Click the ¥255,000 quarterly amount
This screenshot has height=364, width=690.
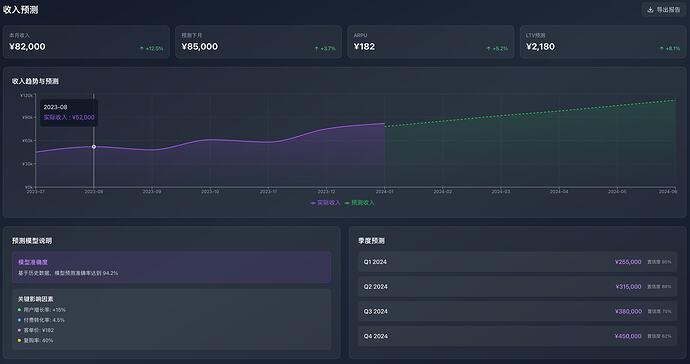tap(628, 262)
